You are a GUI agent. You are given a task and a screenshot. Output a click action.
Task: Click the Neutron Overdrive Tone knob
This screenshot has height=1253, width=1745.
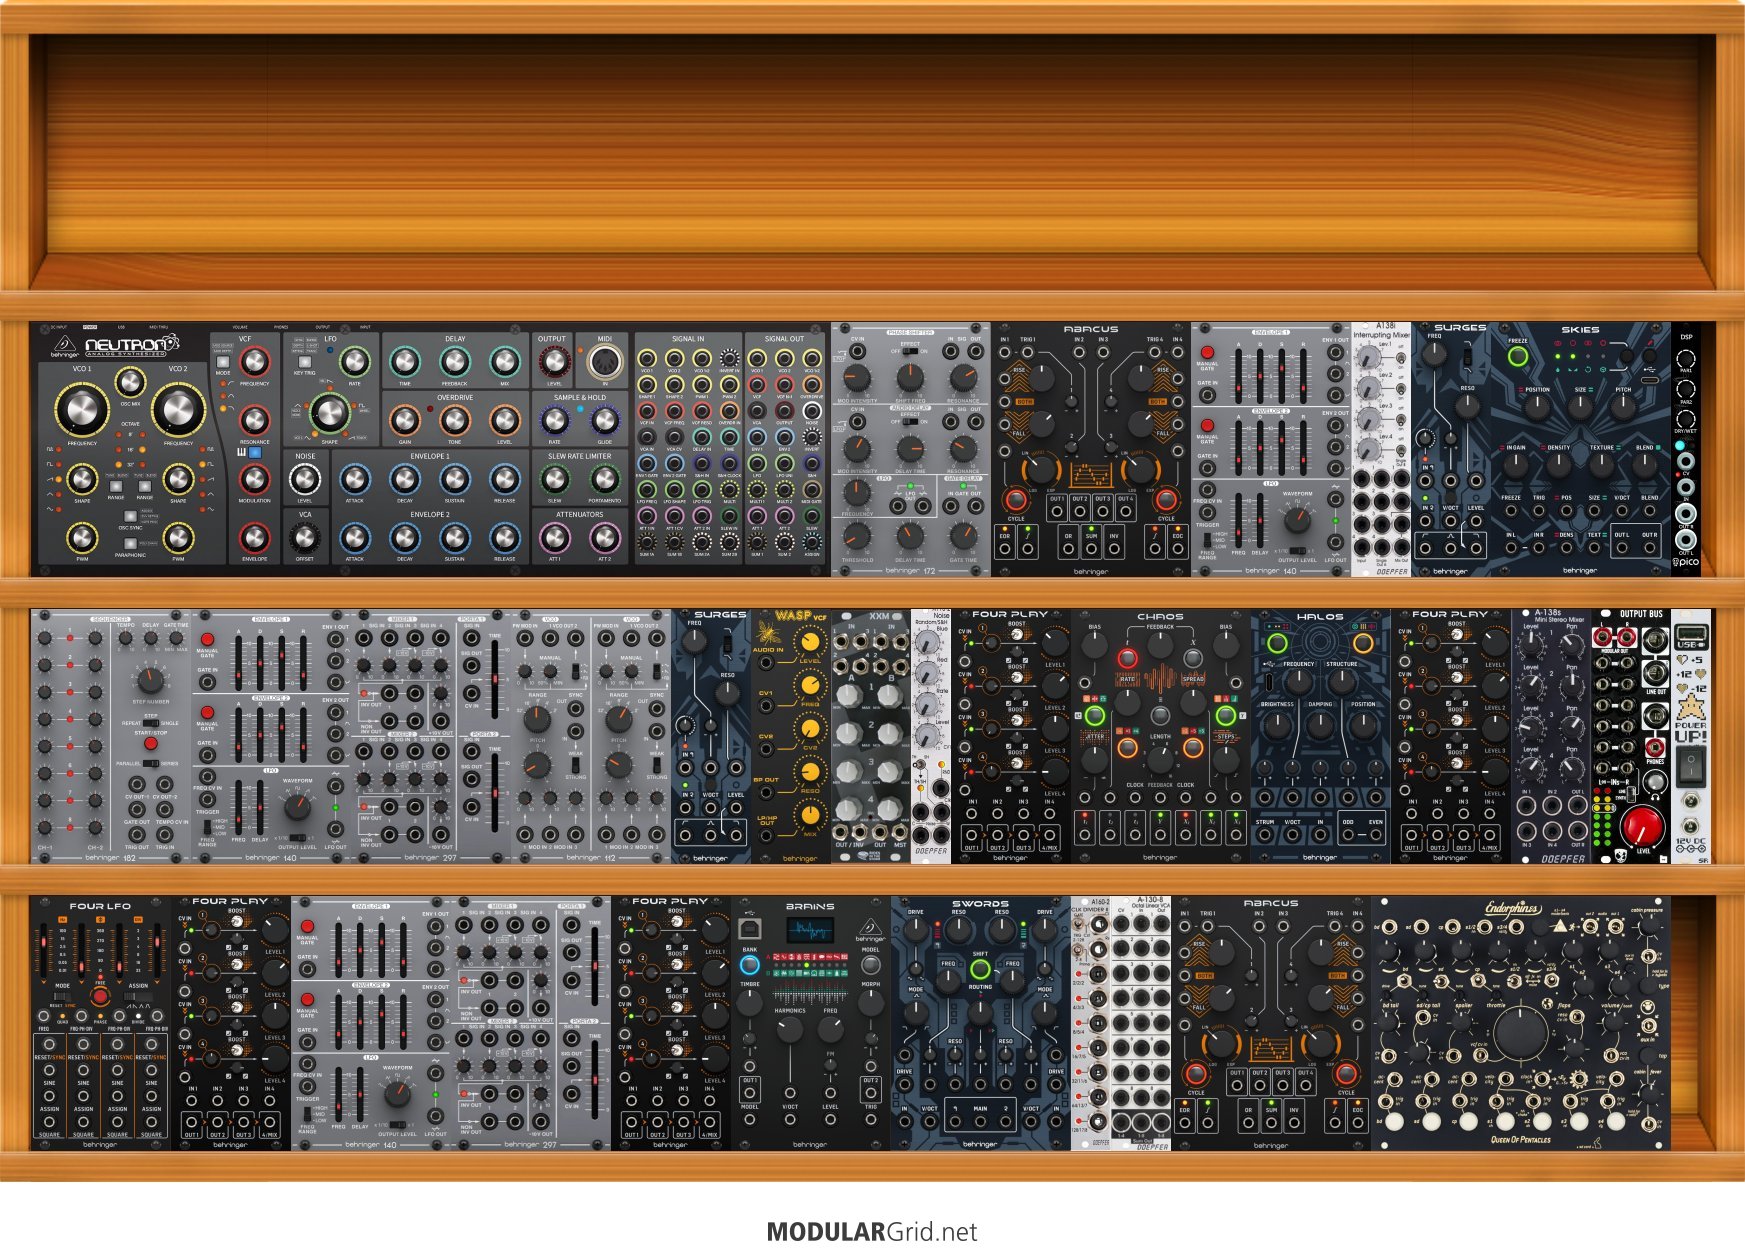tap(454, 420)
